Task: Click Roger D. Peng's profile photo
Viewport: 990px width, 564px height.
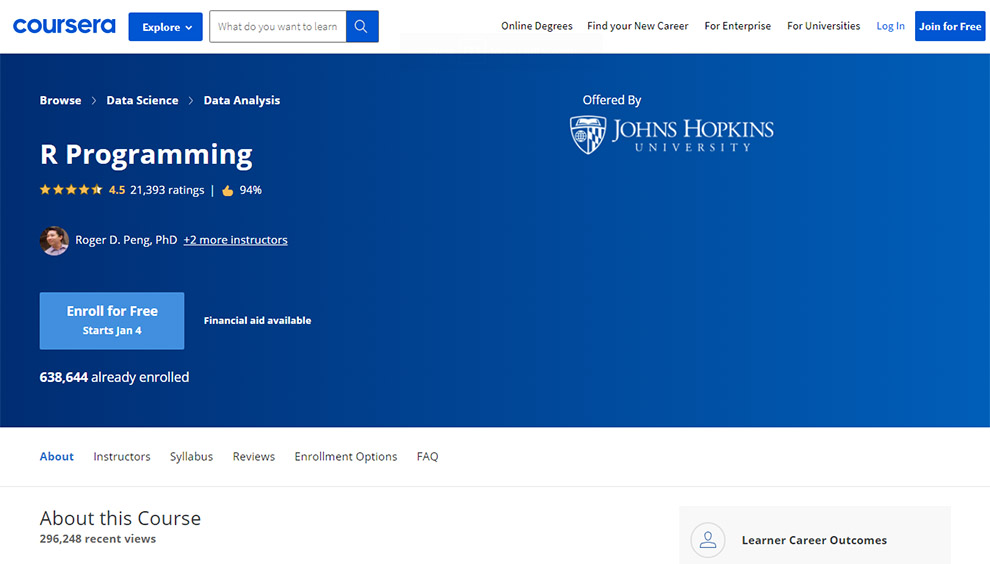Action: 54,241
